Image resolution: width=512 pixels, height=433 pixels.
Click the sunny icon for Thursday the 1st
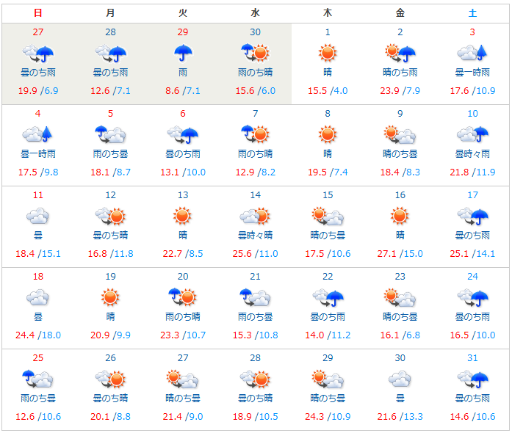(x=328, y=53)
